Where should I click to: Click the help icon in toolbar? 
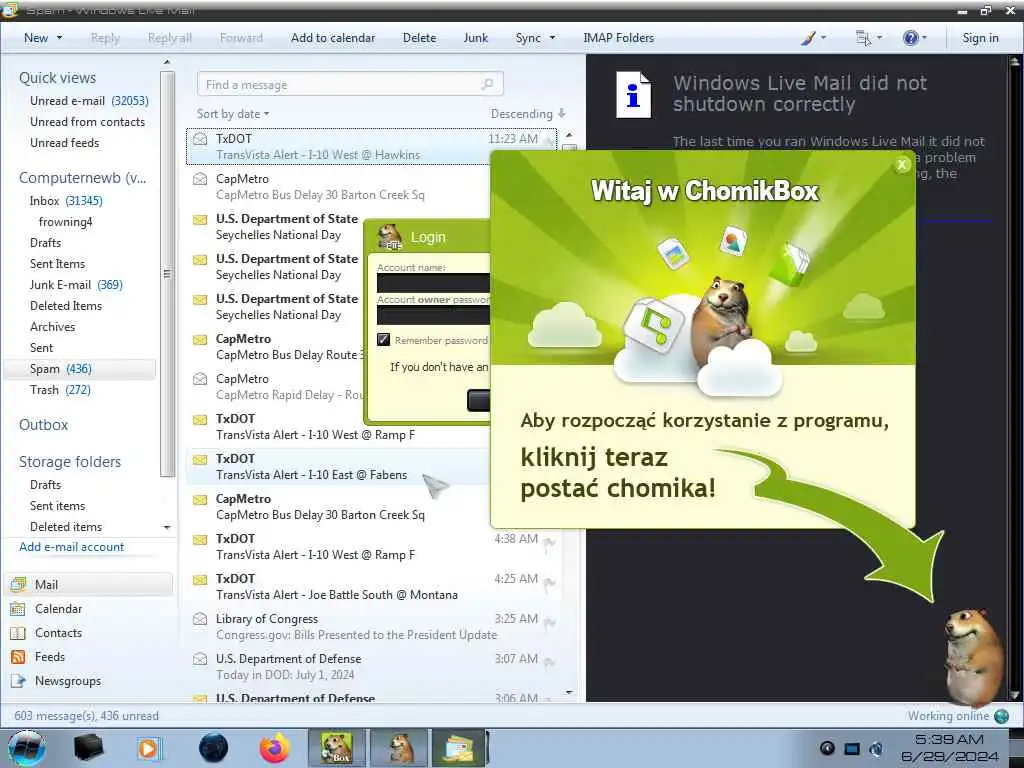coord(910,38)
